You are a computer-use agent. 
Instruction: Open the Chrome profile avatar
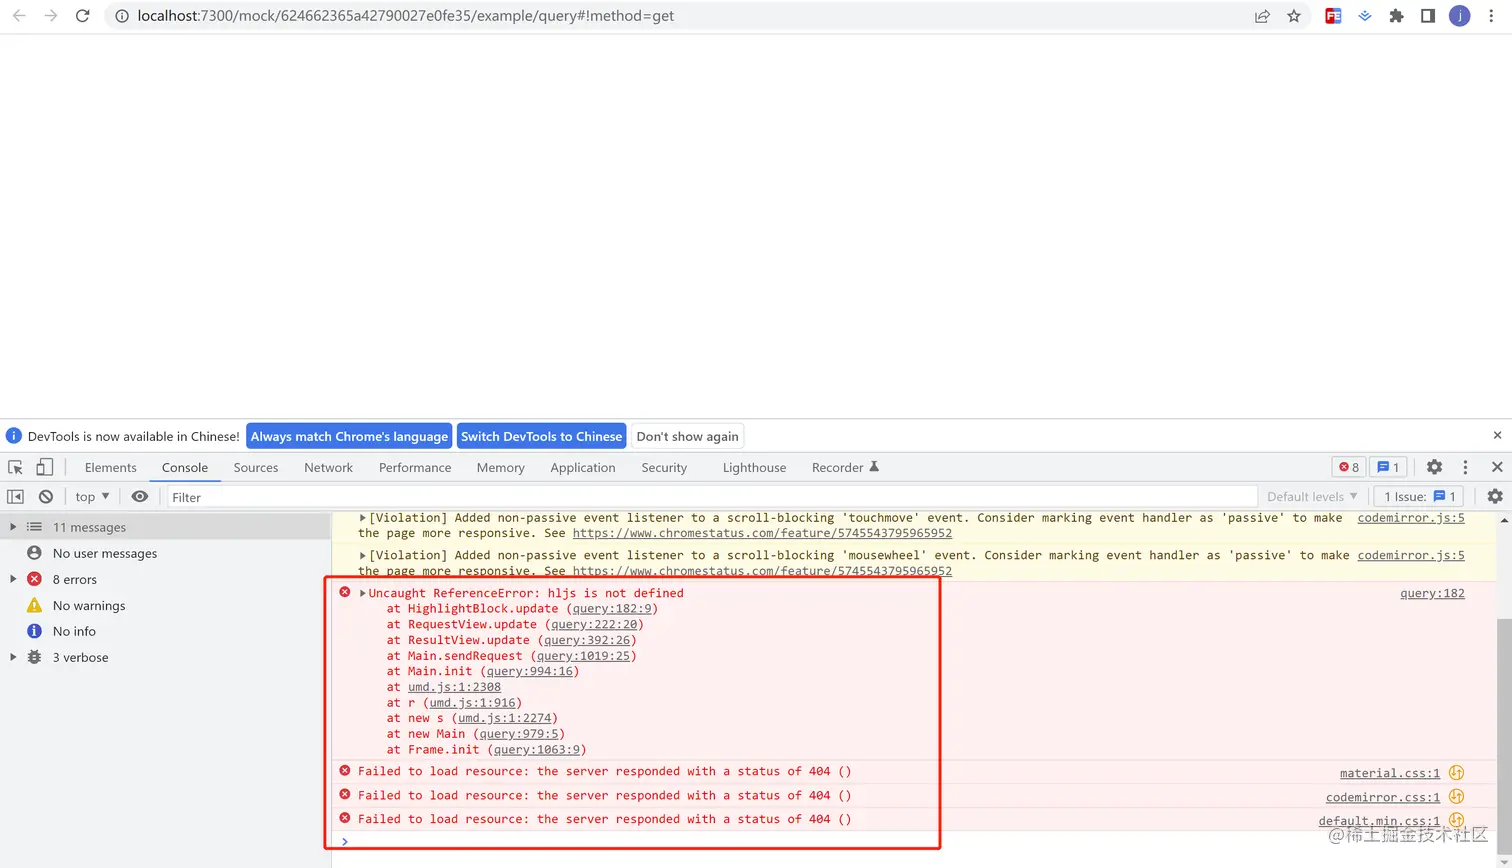pos(1460,16)
